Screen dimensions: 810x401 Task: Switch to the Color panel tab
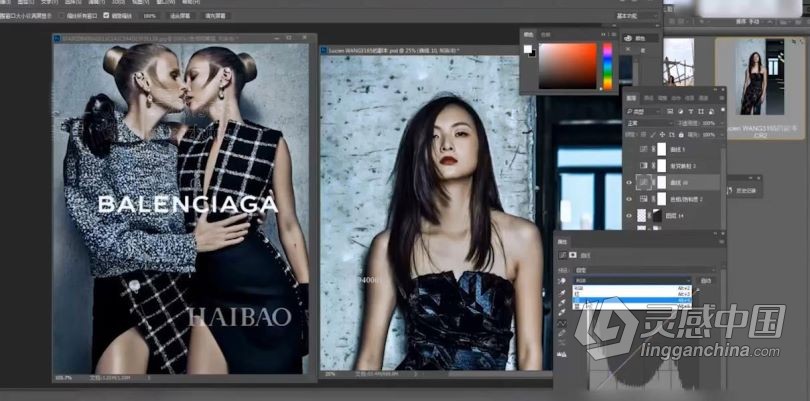tap(529, 34)
